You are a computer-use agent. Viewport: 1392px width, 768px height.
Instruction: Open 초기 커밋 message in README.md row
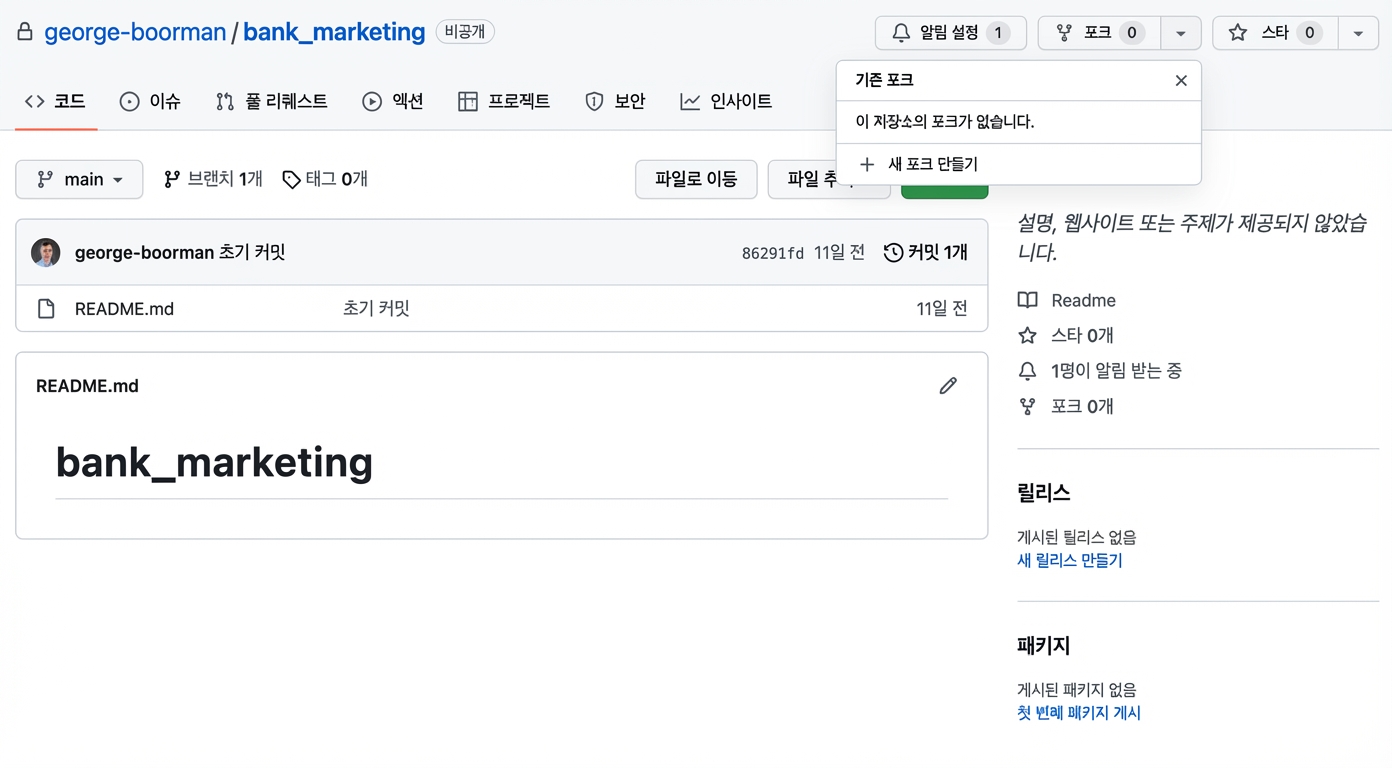(376, 309)
